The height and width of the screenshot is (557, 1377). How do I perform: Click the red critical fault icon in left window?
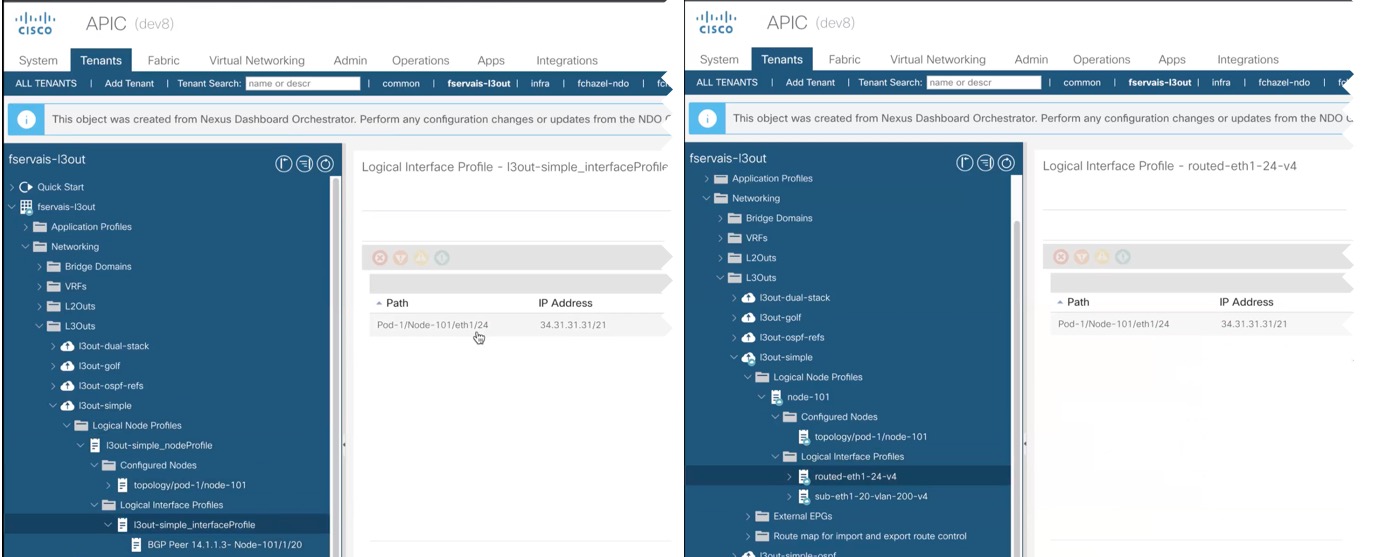380,258
